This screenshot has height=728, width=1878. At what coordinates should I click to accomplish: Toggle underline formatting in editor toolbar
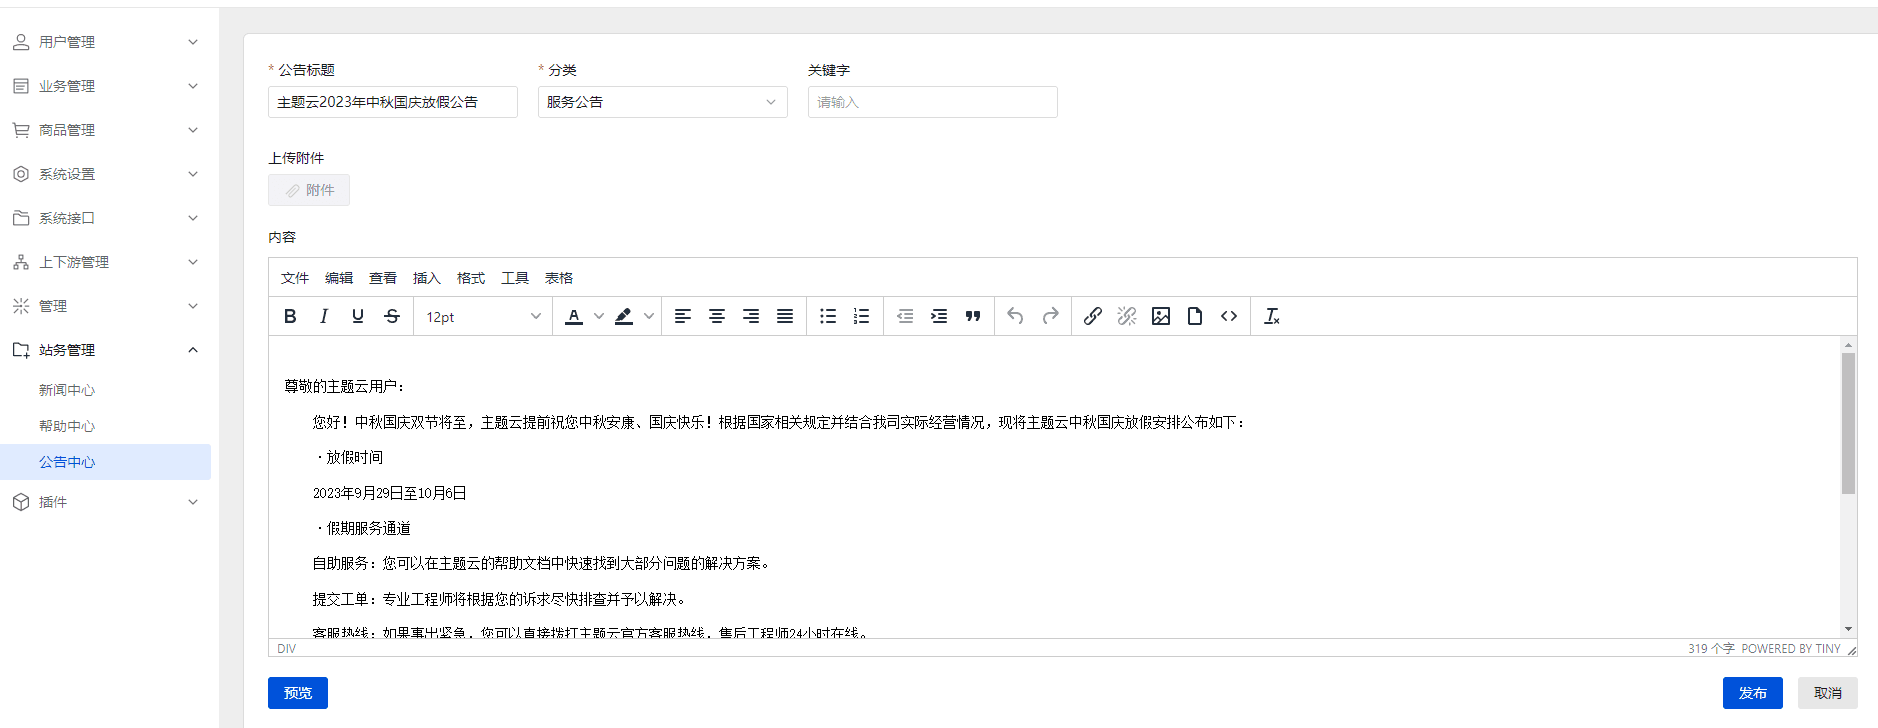coord(358,316)
